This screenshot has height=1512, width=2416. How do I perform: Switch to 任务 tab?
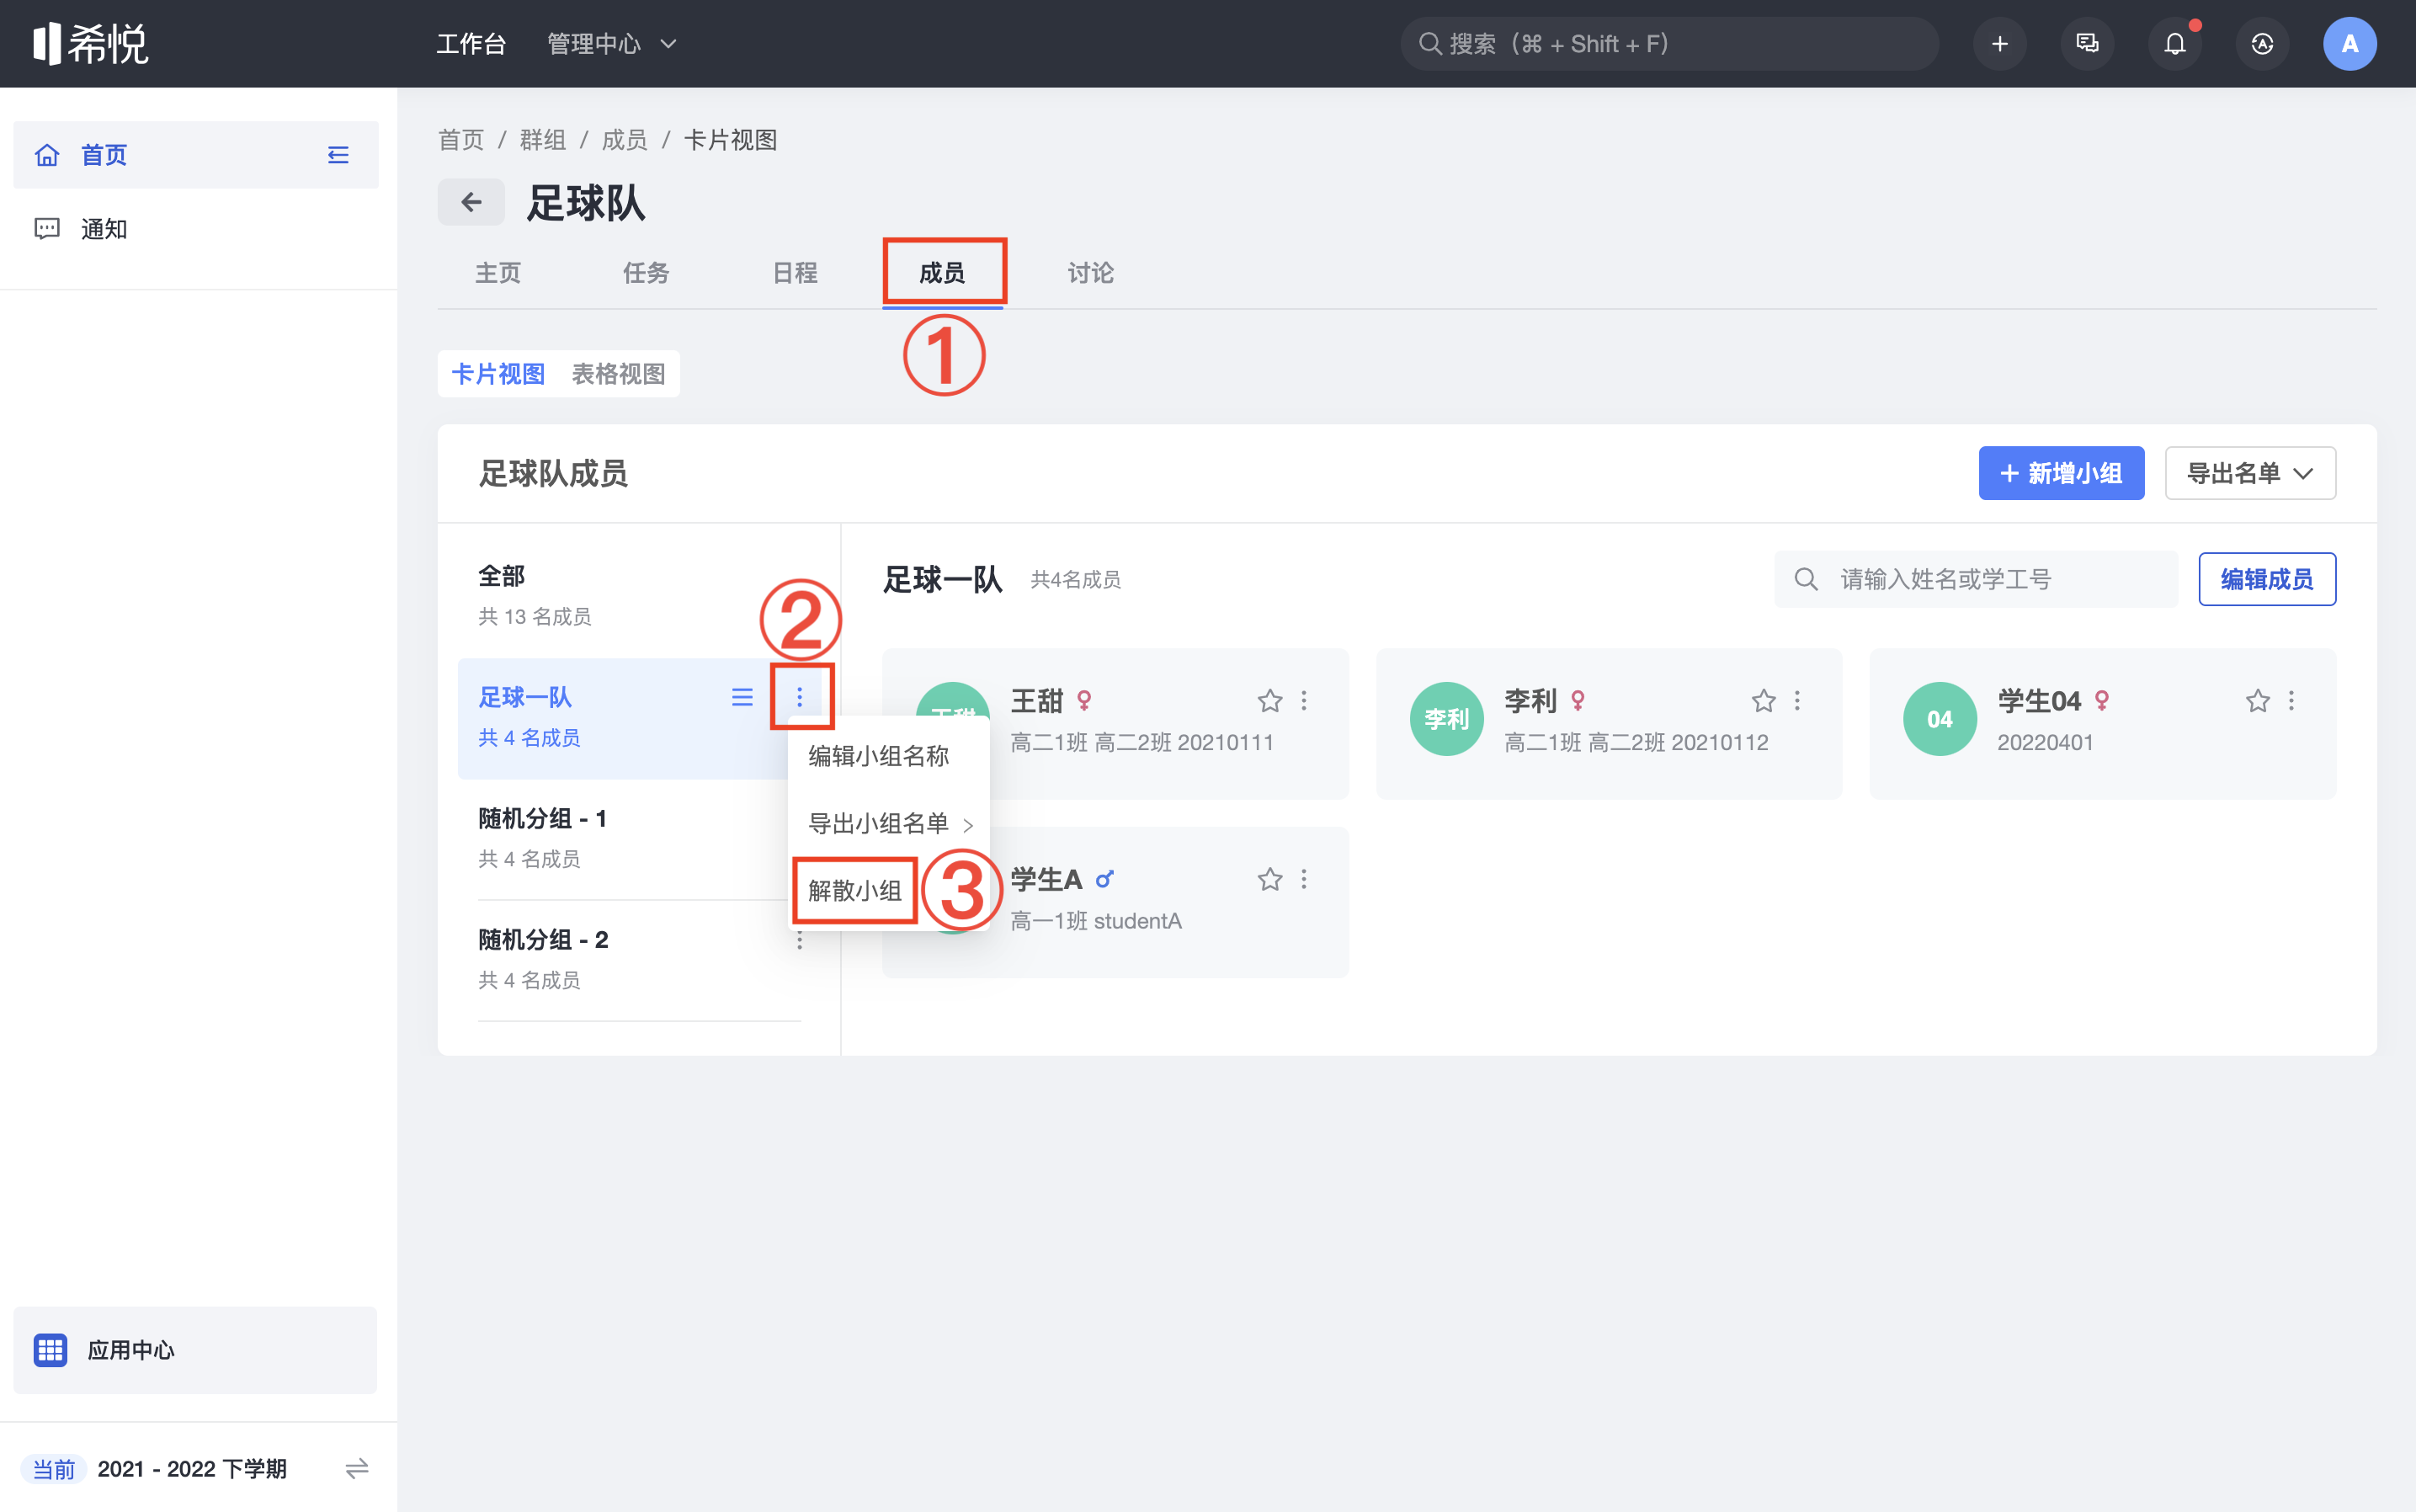pyautogui.click(x=646, y=273)
